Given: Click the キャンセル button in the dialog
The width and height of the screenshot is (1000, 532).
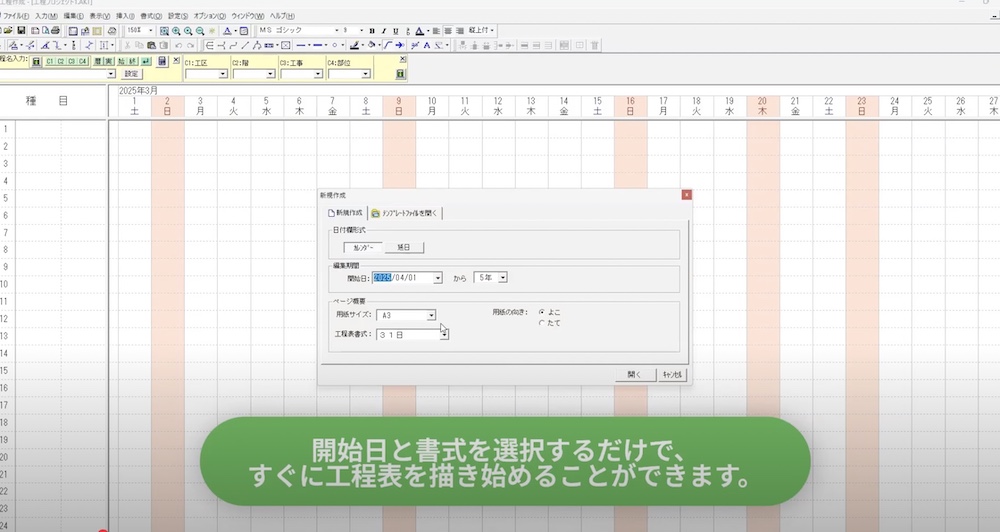Looking at the screenshot, I should tap(671, 374).
